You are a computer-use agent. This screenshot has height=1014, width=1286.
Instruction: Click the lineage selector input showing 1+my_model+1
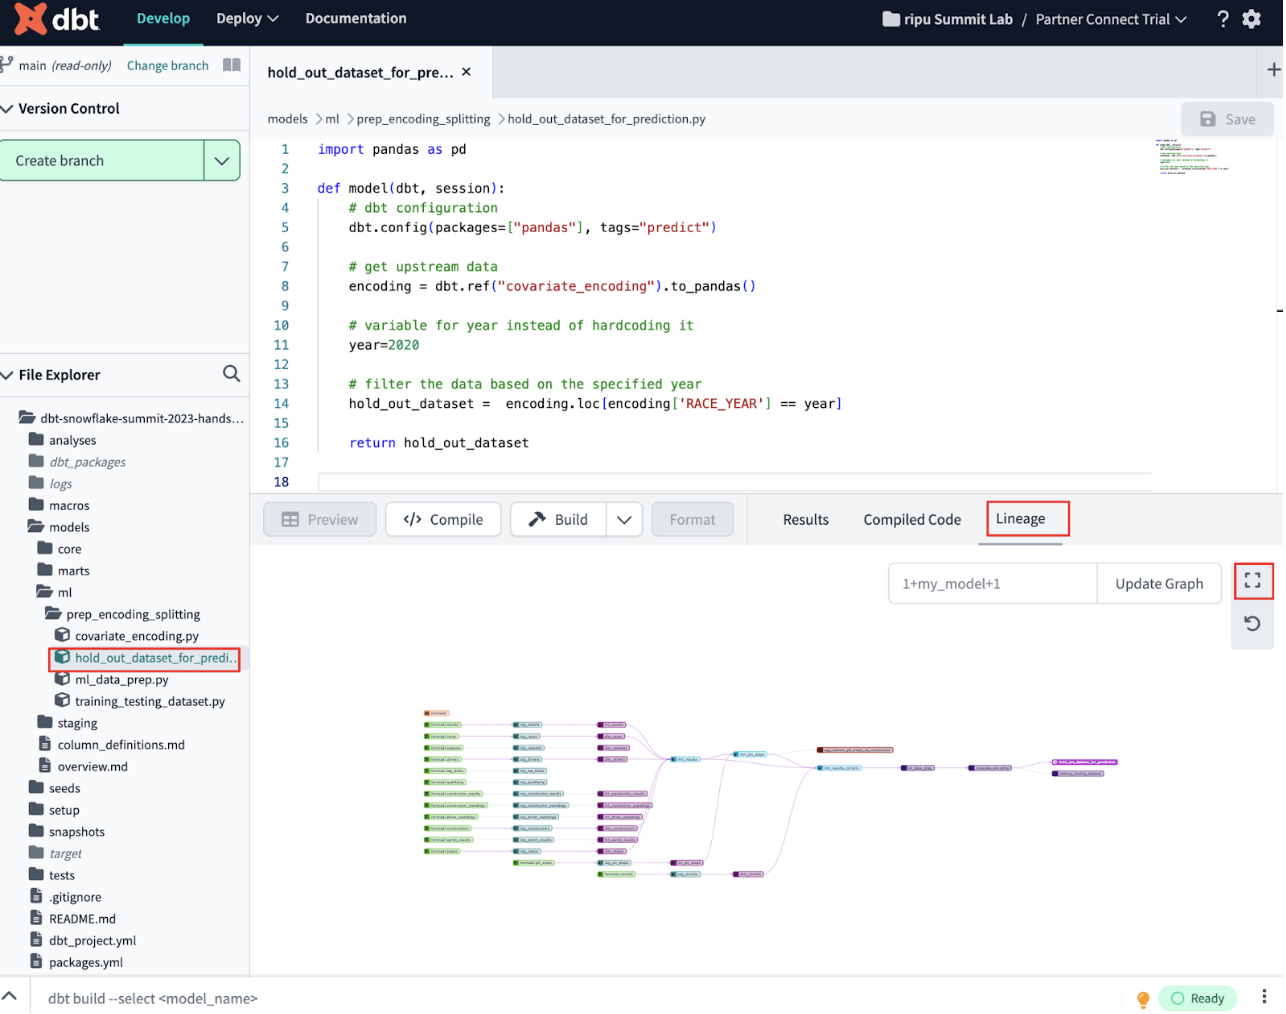click(x=991, y=583)
